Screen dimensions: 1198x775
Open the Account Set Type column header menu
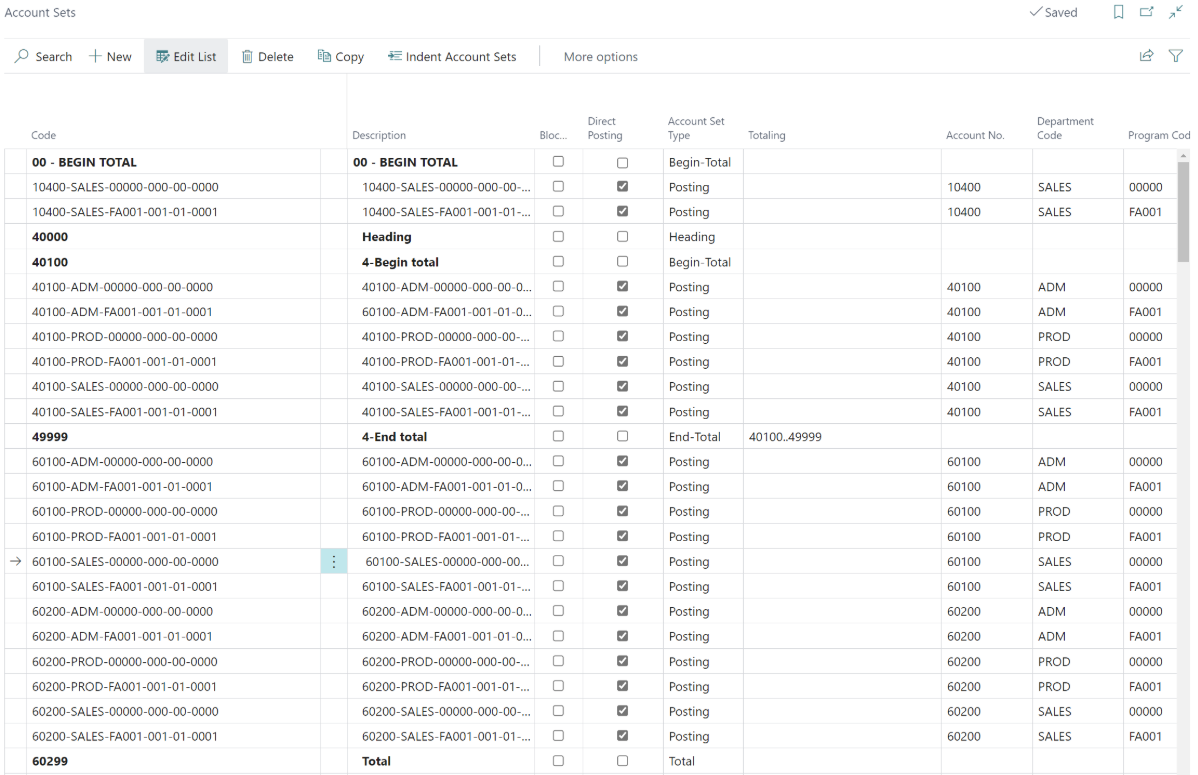[x=696, y=128]
